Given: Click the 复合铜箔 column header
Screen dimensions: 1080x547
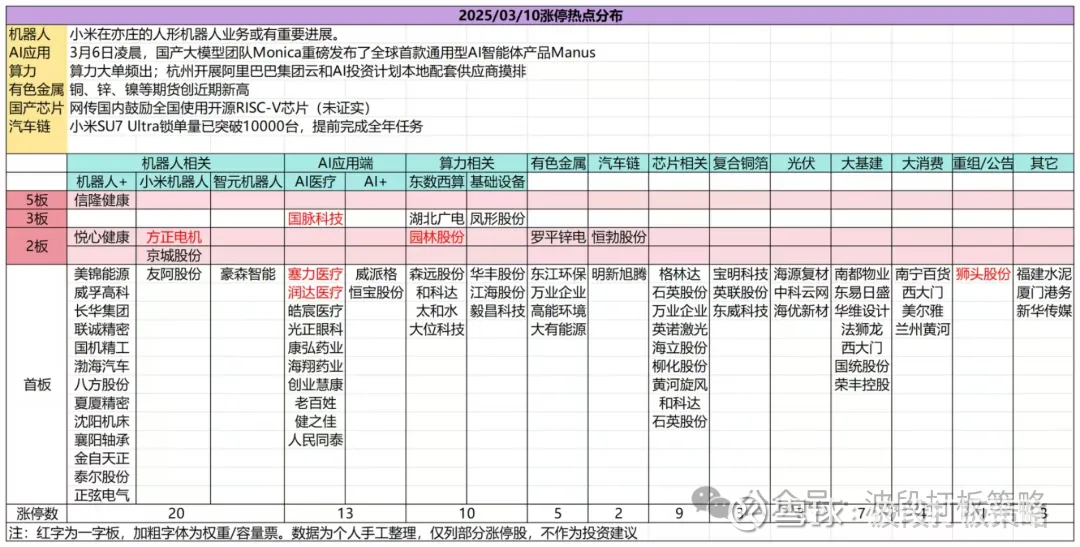Looking at the screenshot, I should pos(740,163).
